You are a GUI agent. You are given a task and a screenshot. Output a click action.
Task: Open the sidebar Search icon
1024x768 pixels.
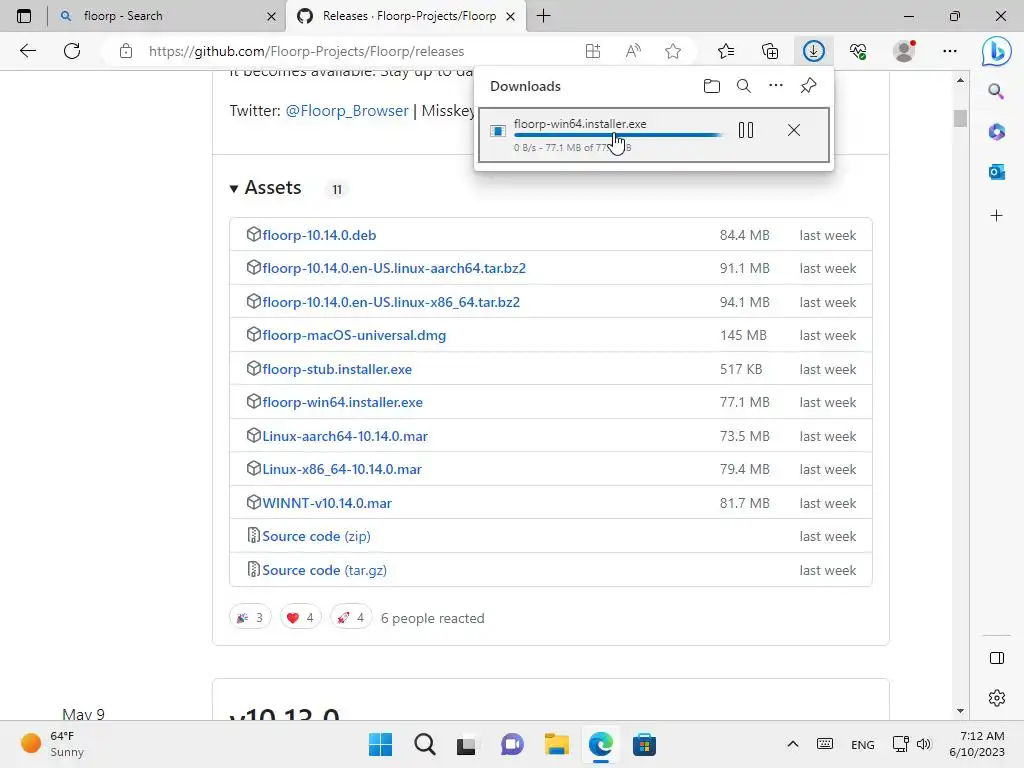[x=996, y=91]
